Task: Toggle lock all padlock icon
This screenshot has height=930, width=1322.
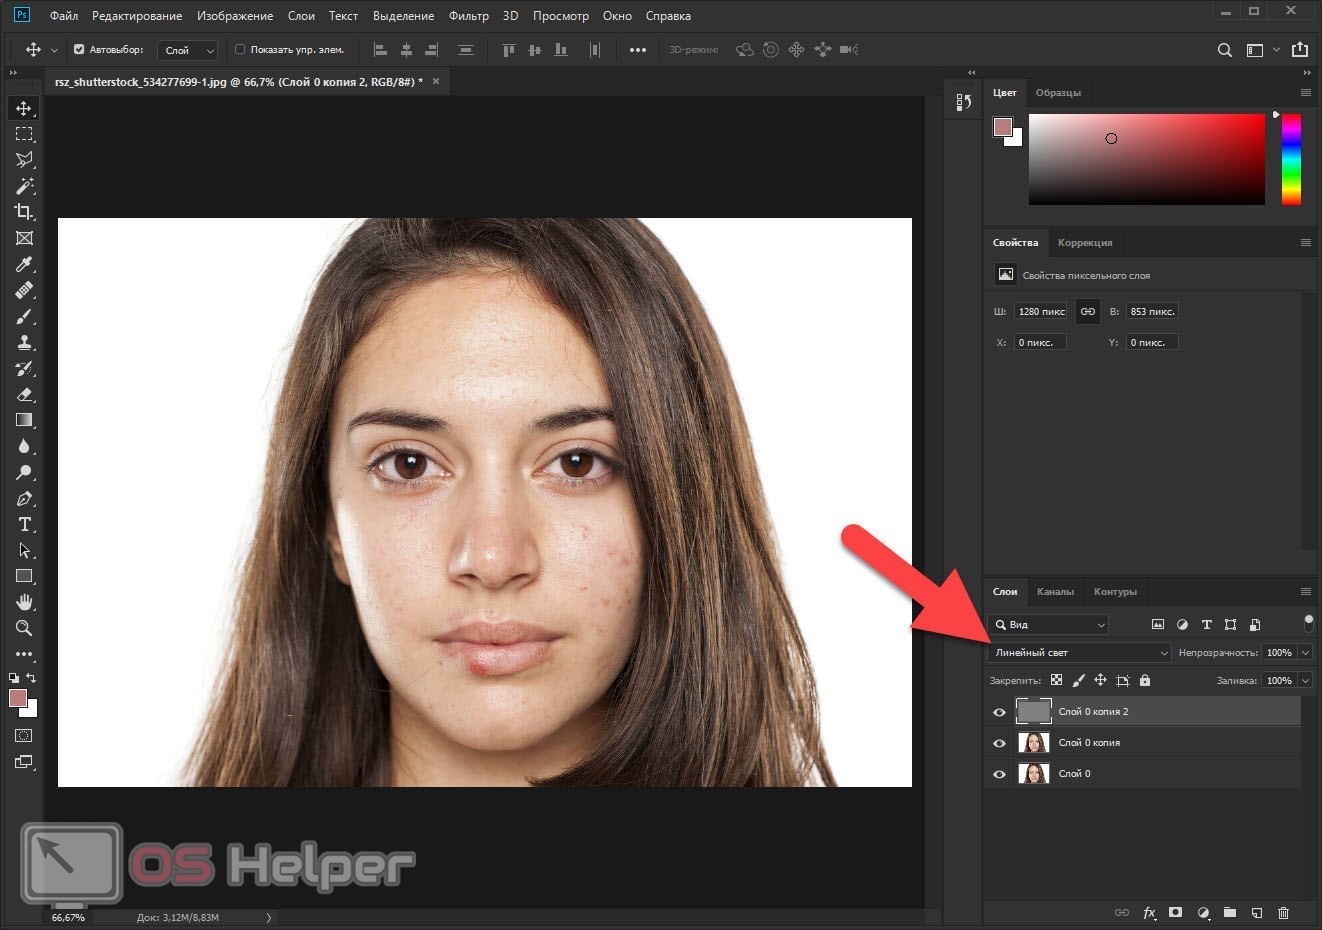Action: [1145, 680]
